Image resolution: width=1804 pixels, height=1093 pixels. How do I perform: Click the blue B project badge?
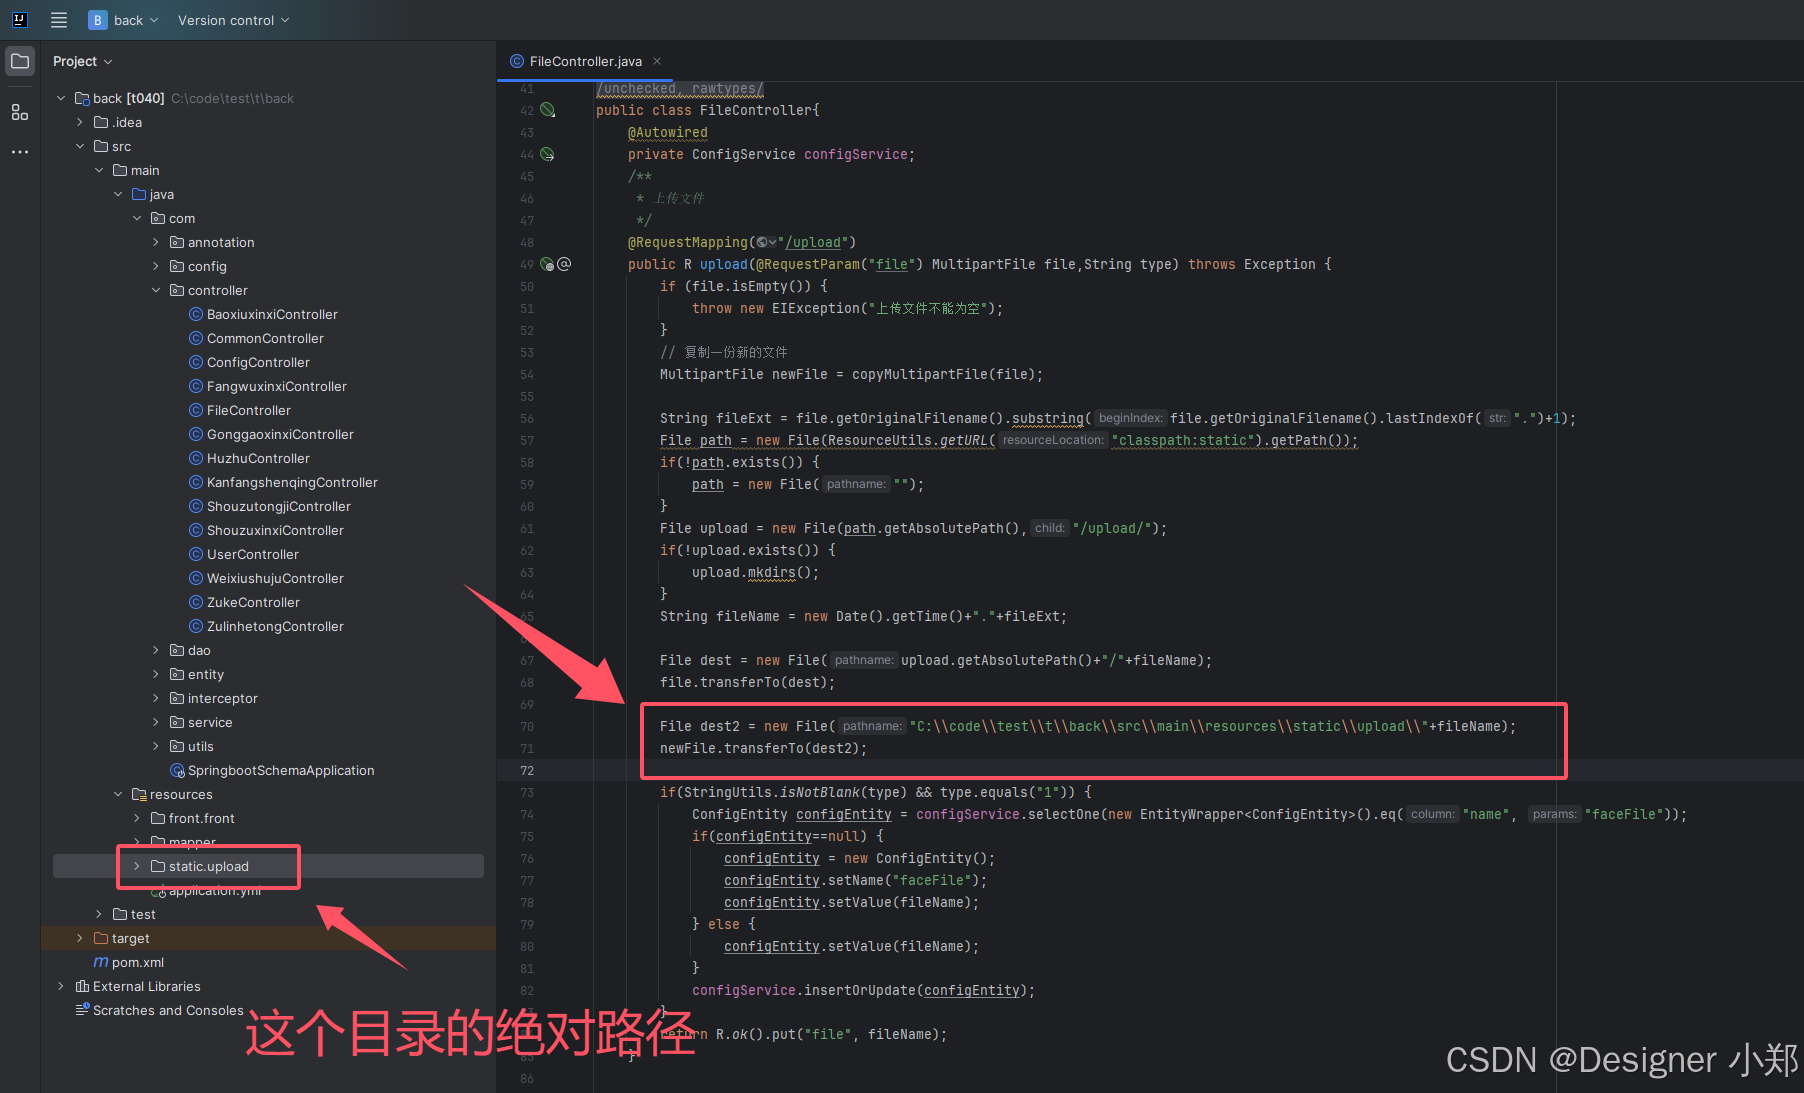[x=98, y=20]
